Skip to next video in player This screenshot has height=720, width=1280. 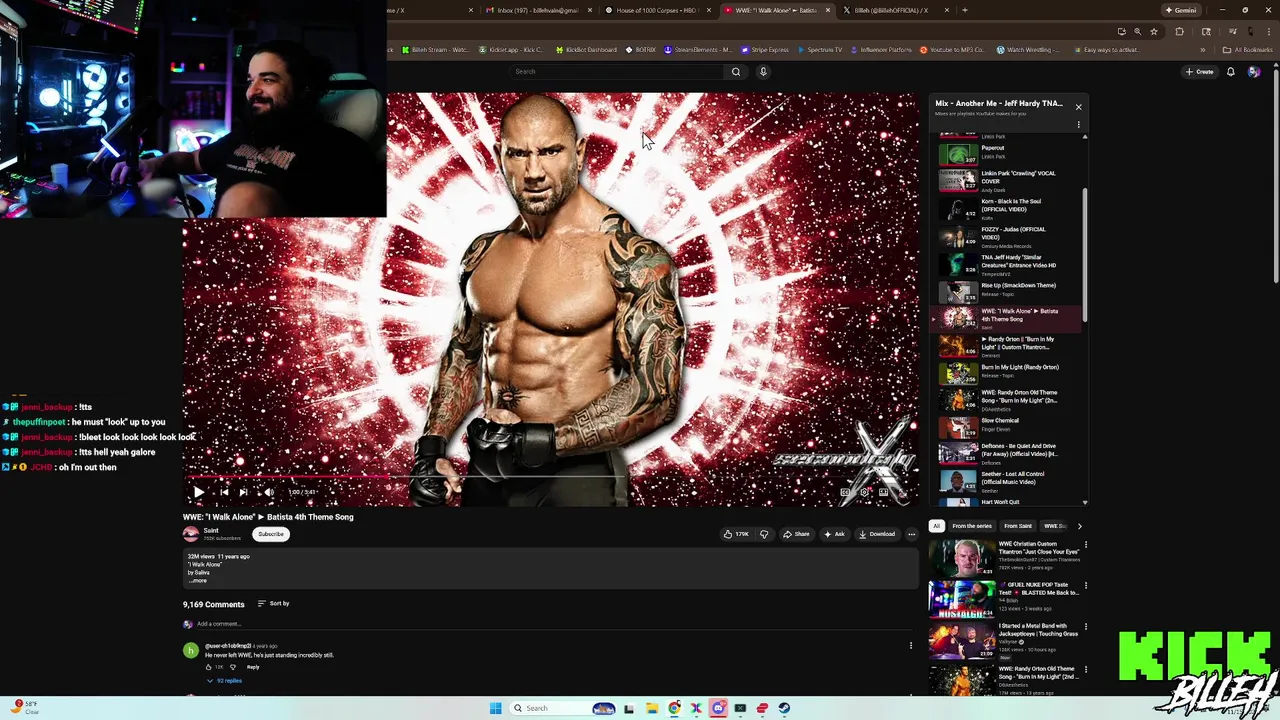pos(244,492)
